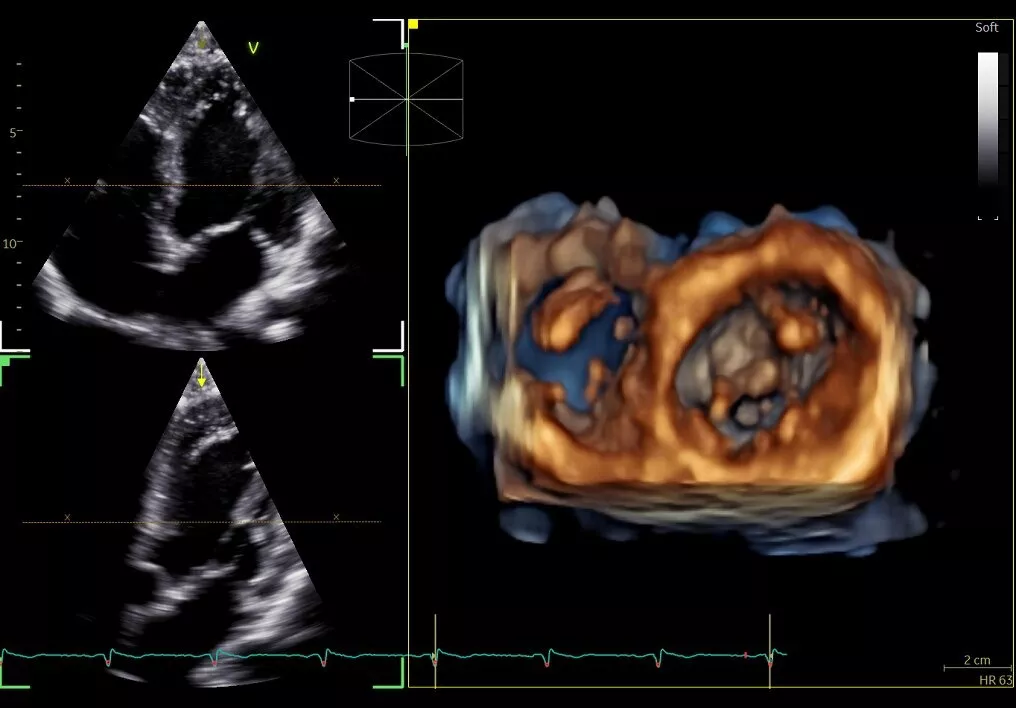1016x708 pixels.
Task: Click the green ECG trace
Action: click(x=393, y=656)
